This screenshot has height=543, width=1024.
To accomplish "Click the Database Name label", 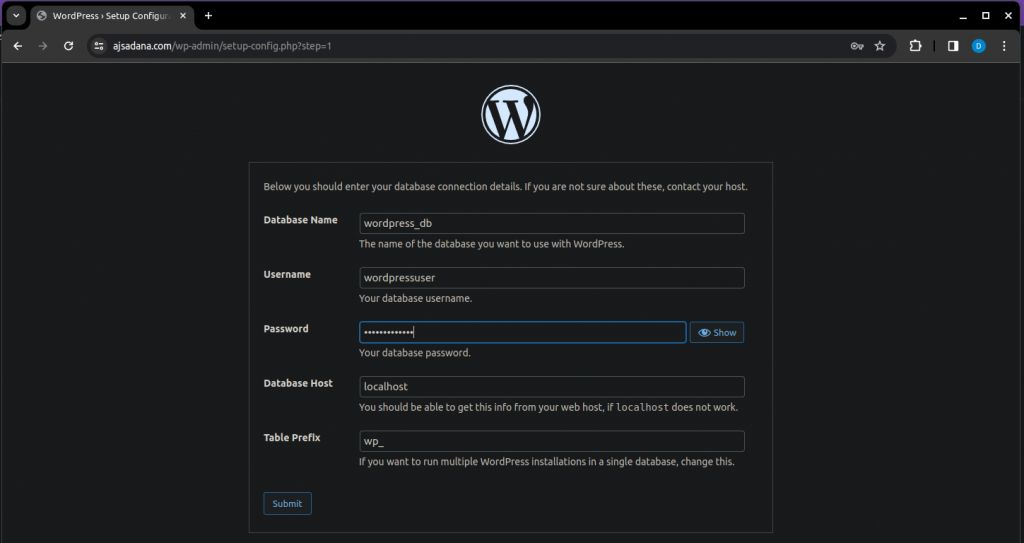I will pos(300,220).
